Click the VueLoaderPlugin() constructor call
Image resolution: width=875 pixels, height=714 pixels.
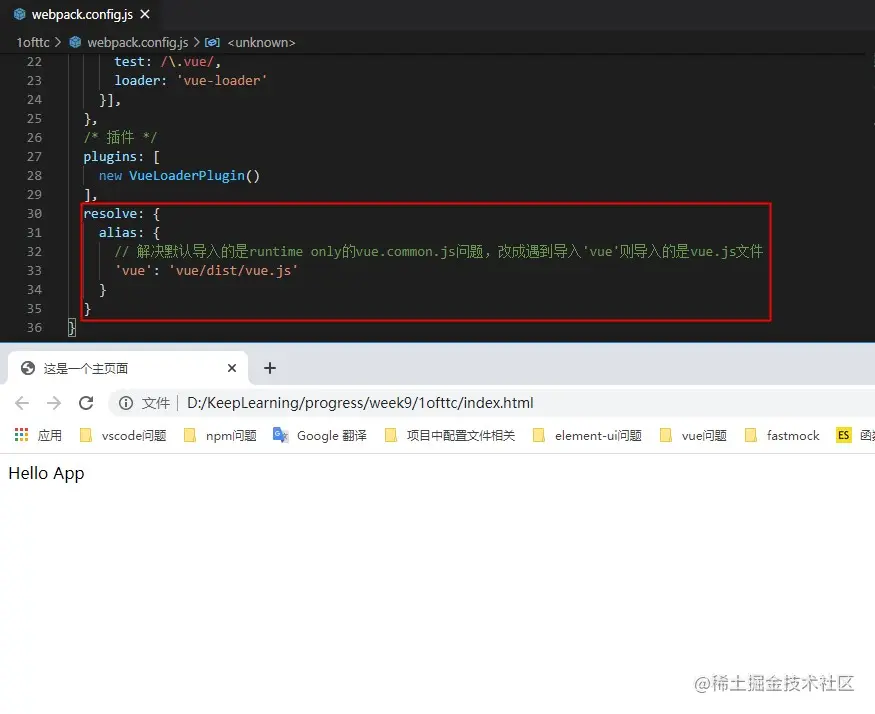[x=194, y=176]
